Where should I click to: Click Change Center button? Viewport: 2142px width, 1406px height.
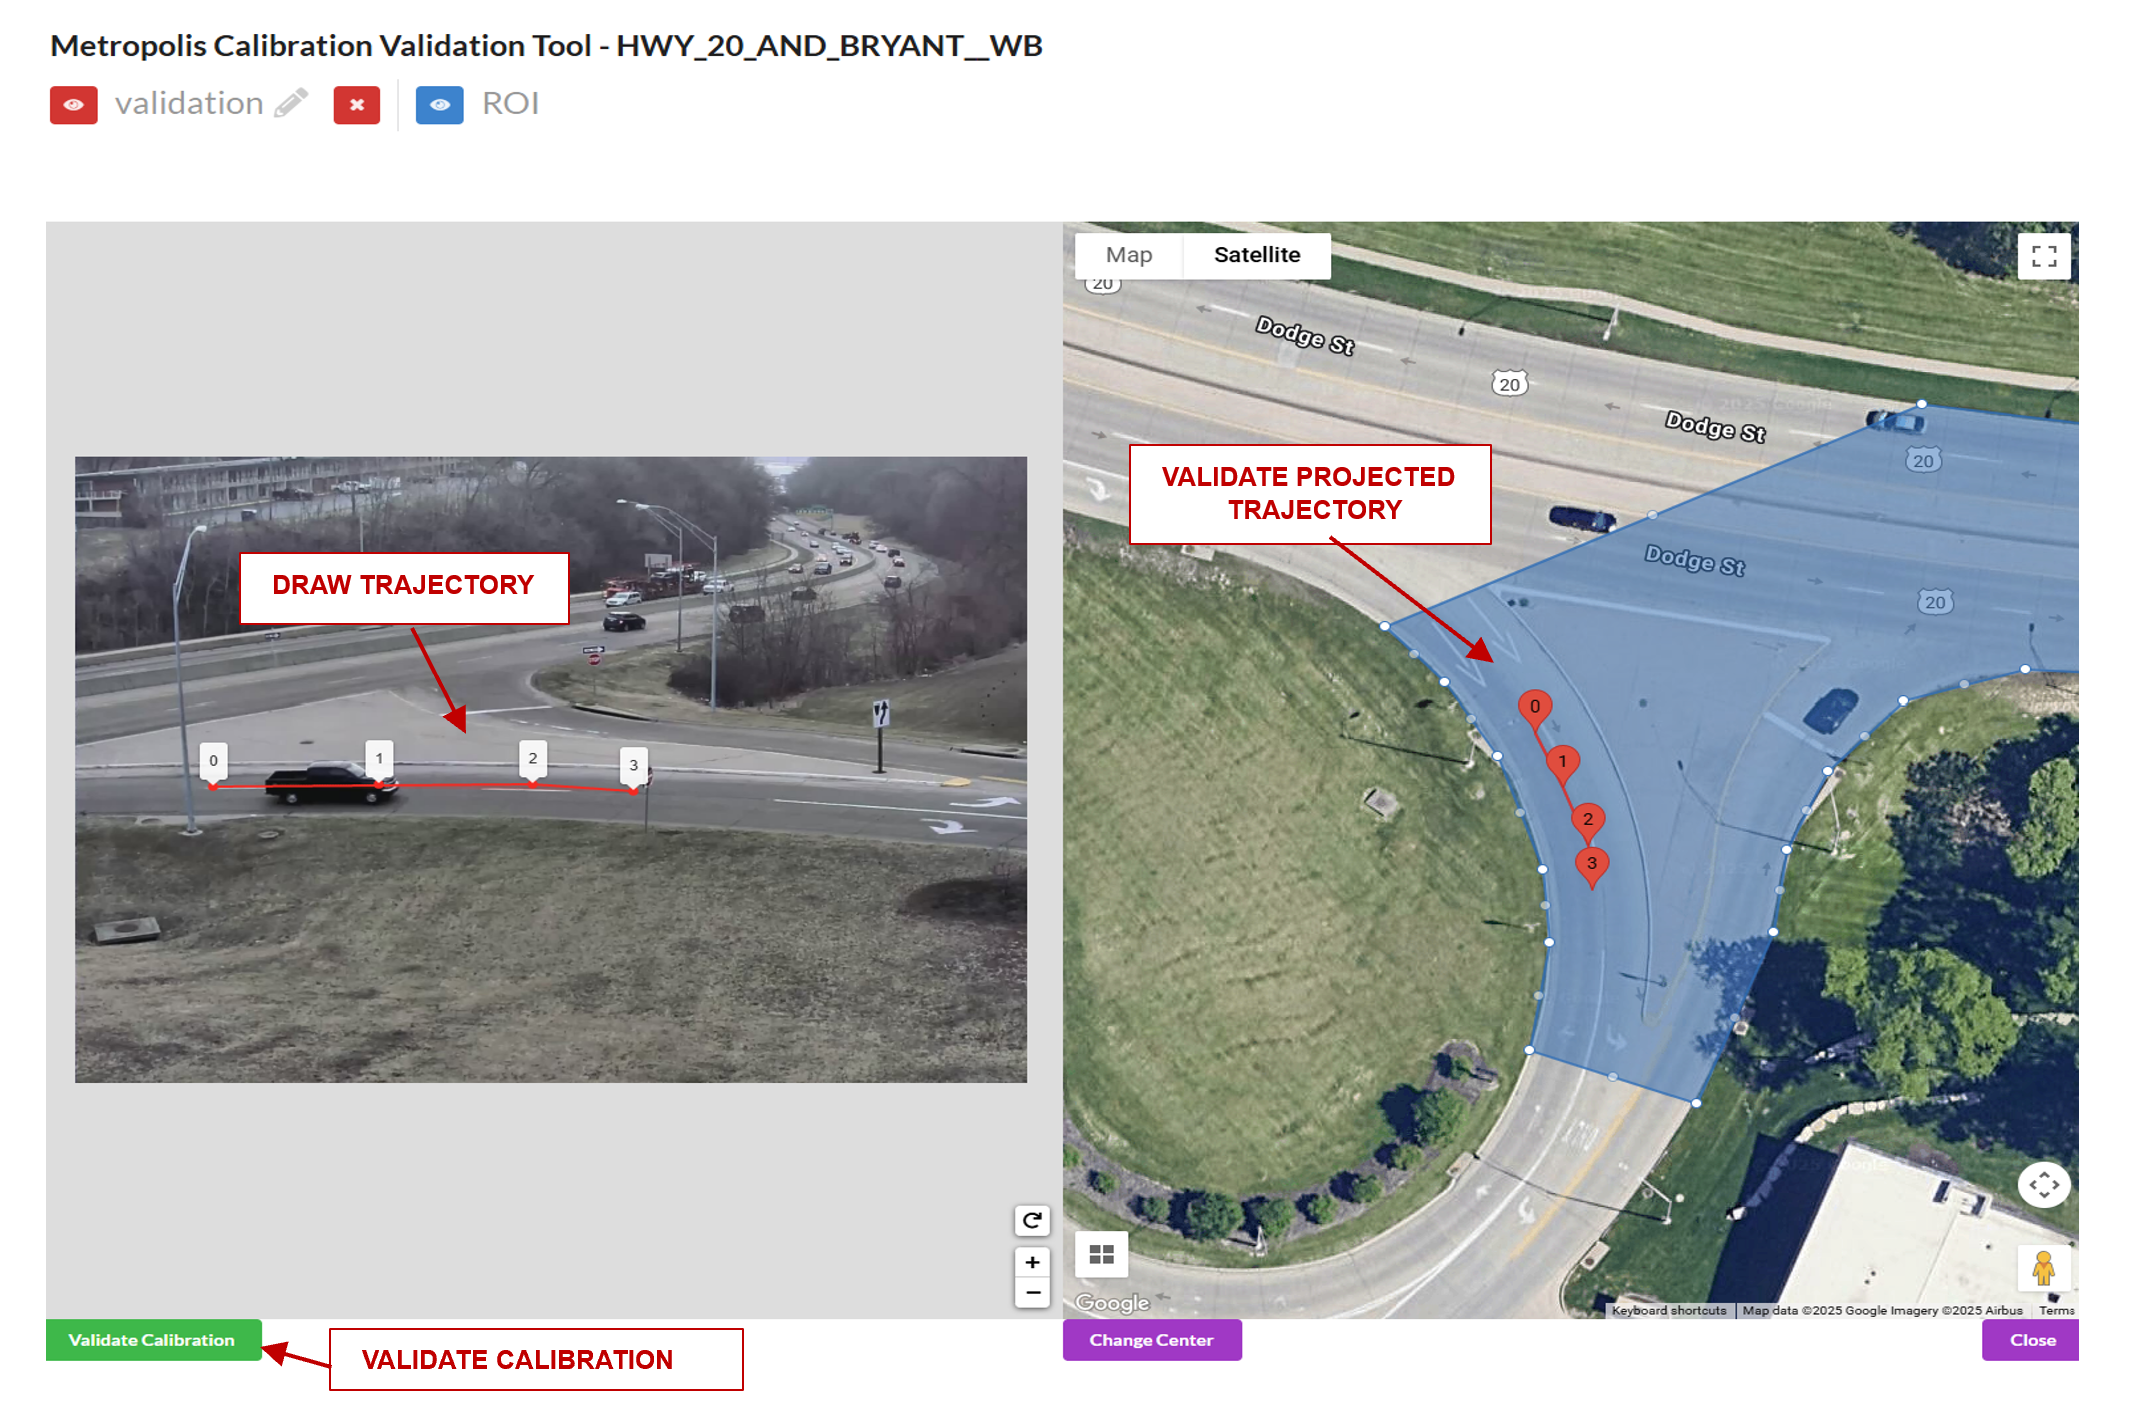click(1151, 1340)
